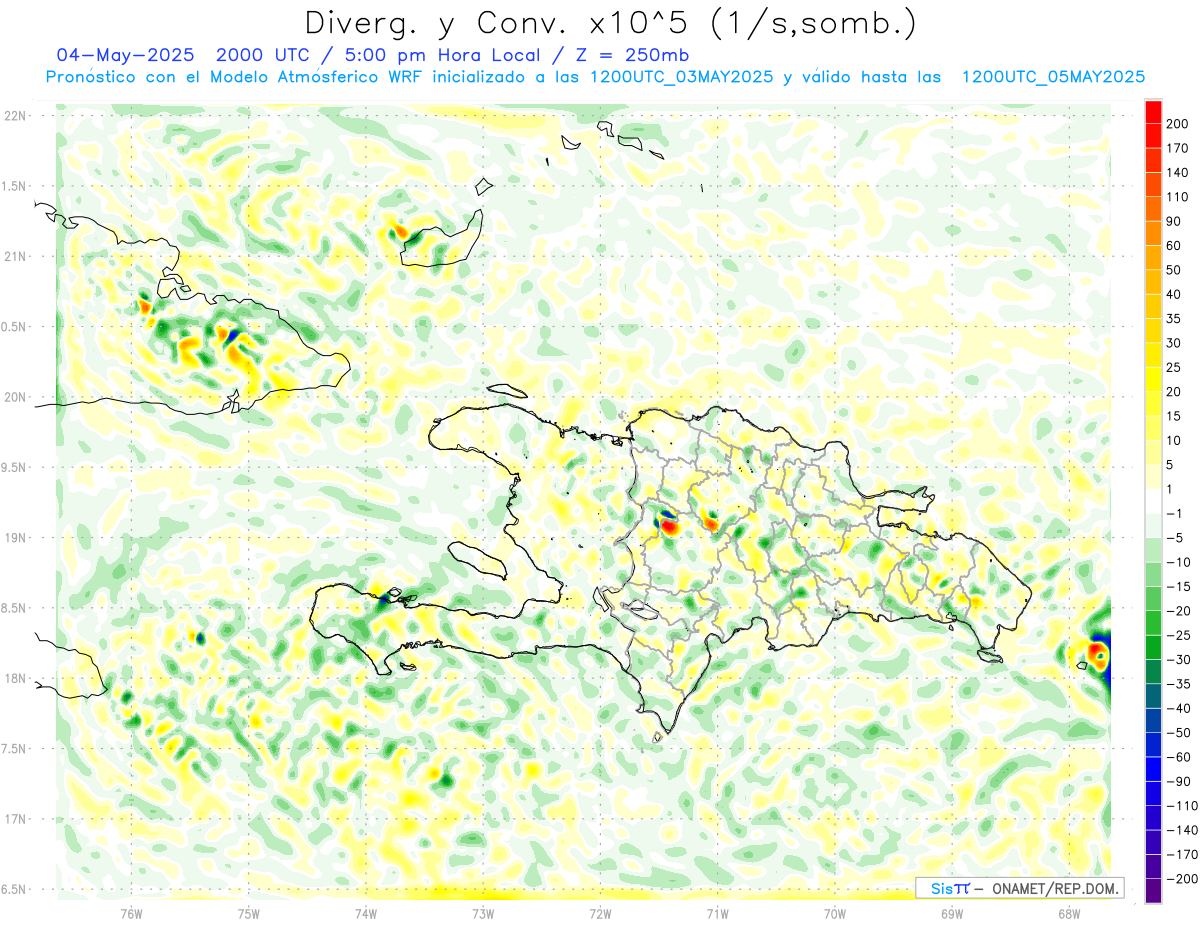The height and width of the screenshot is (927, 1200).
Task: Click the 'SisTT - ONAMET/REP.DOM.' credit box
Action: (1019, 888)
